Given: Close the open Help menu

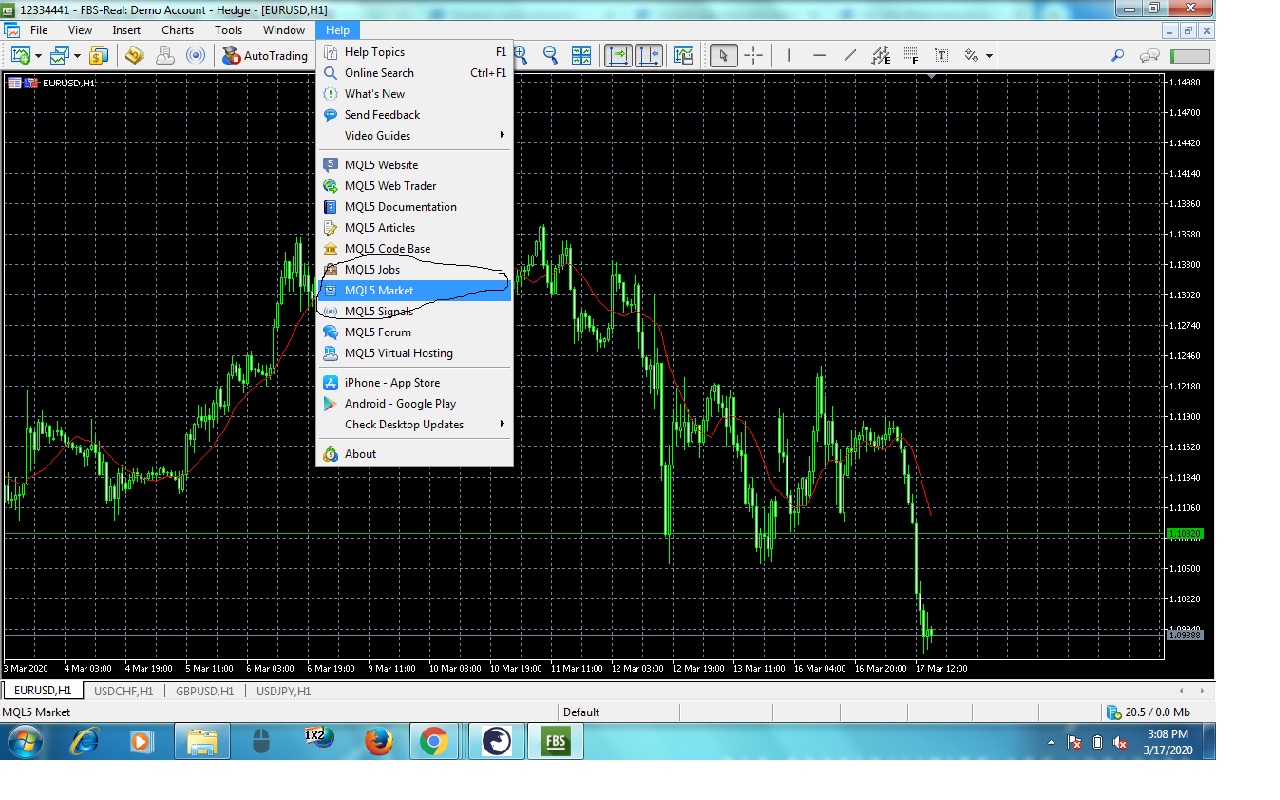Looking at the screenshot, I should click(x=338, y=30).
